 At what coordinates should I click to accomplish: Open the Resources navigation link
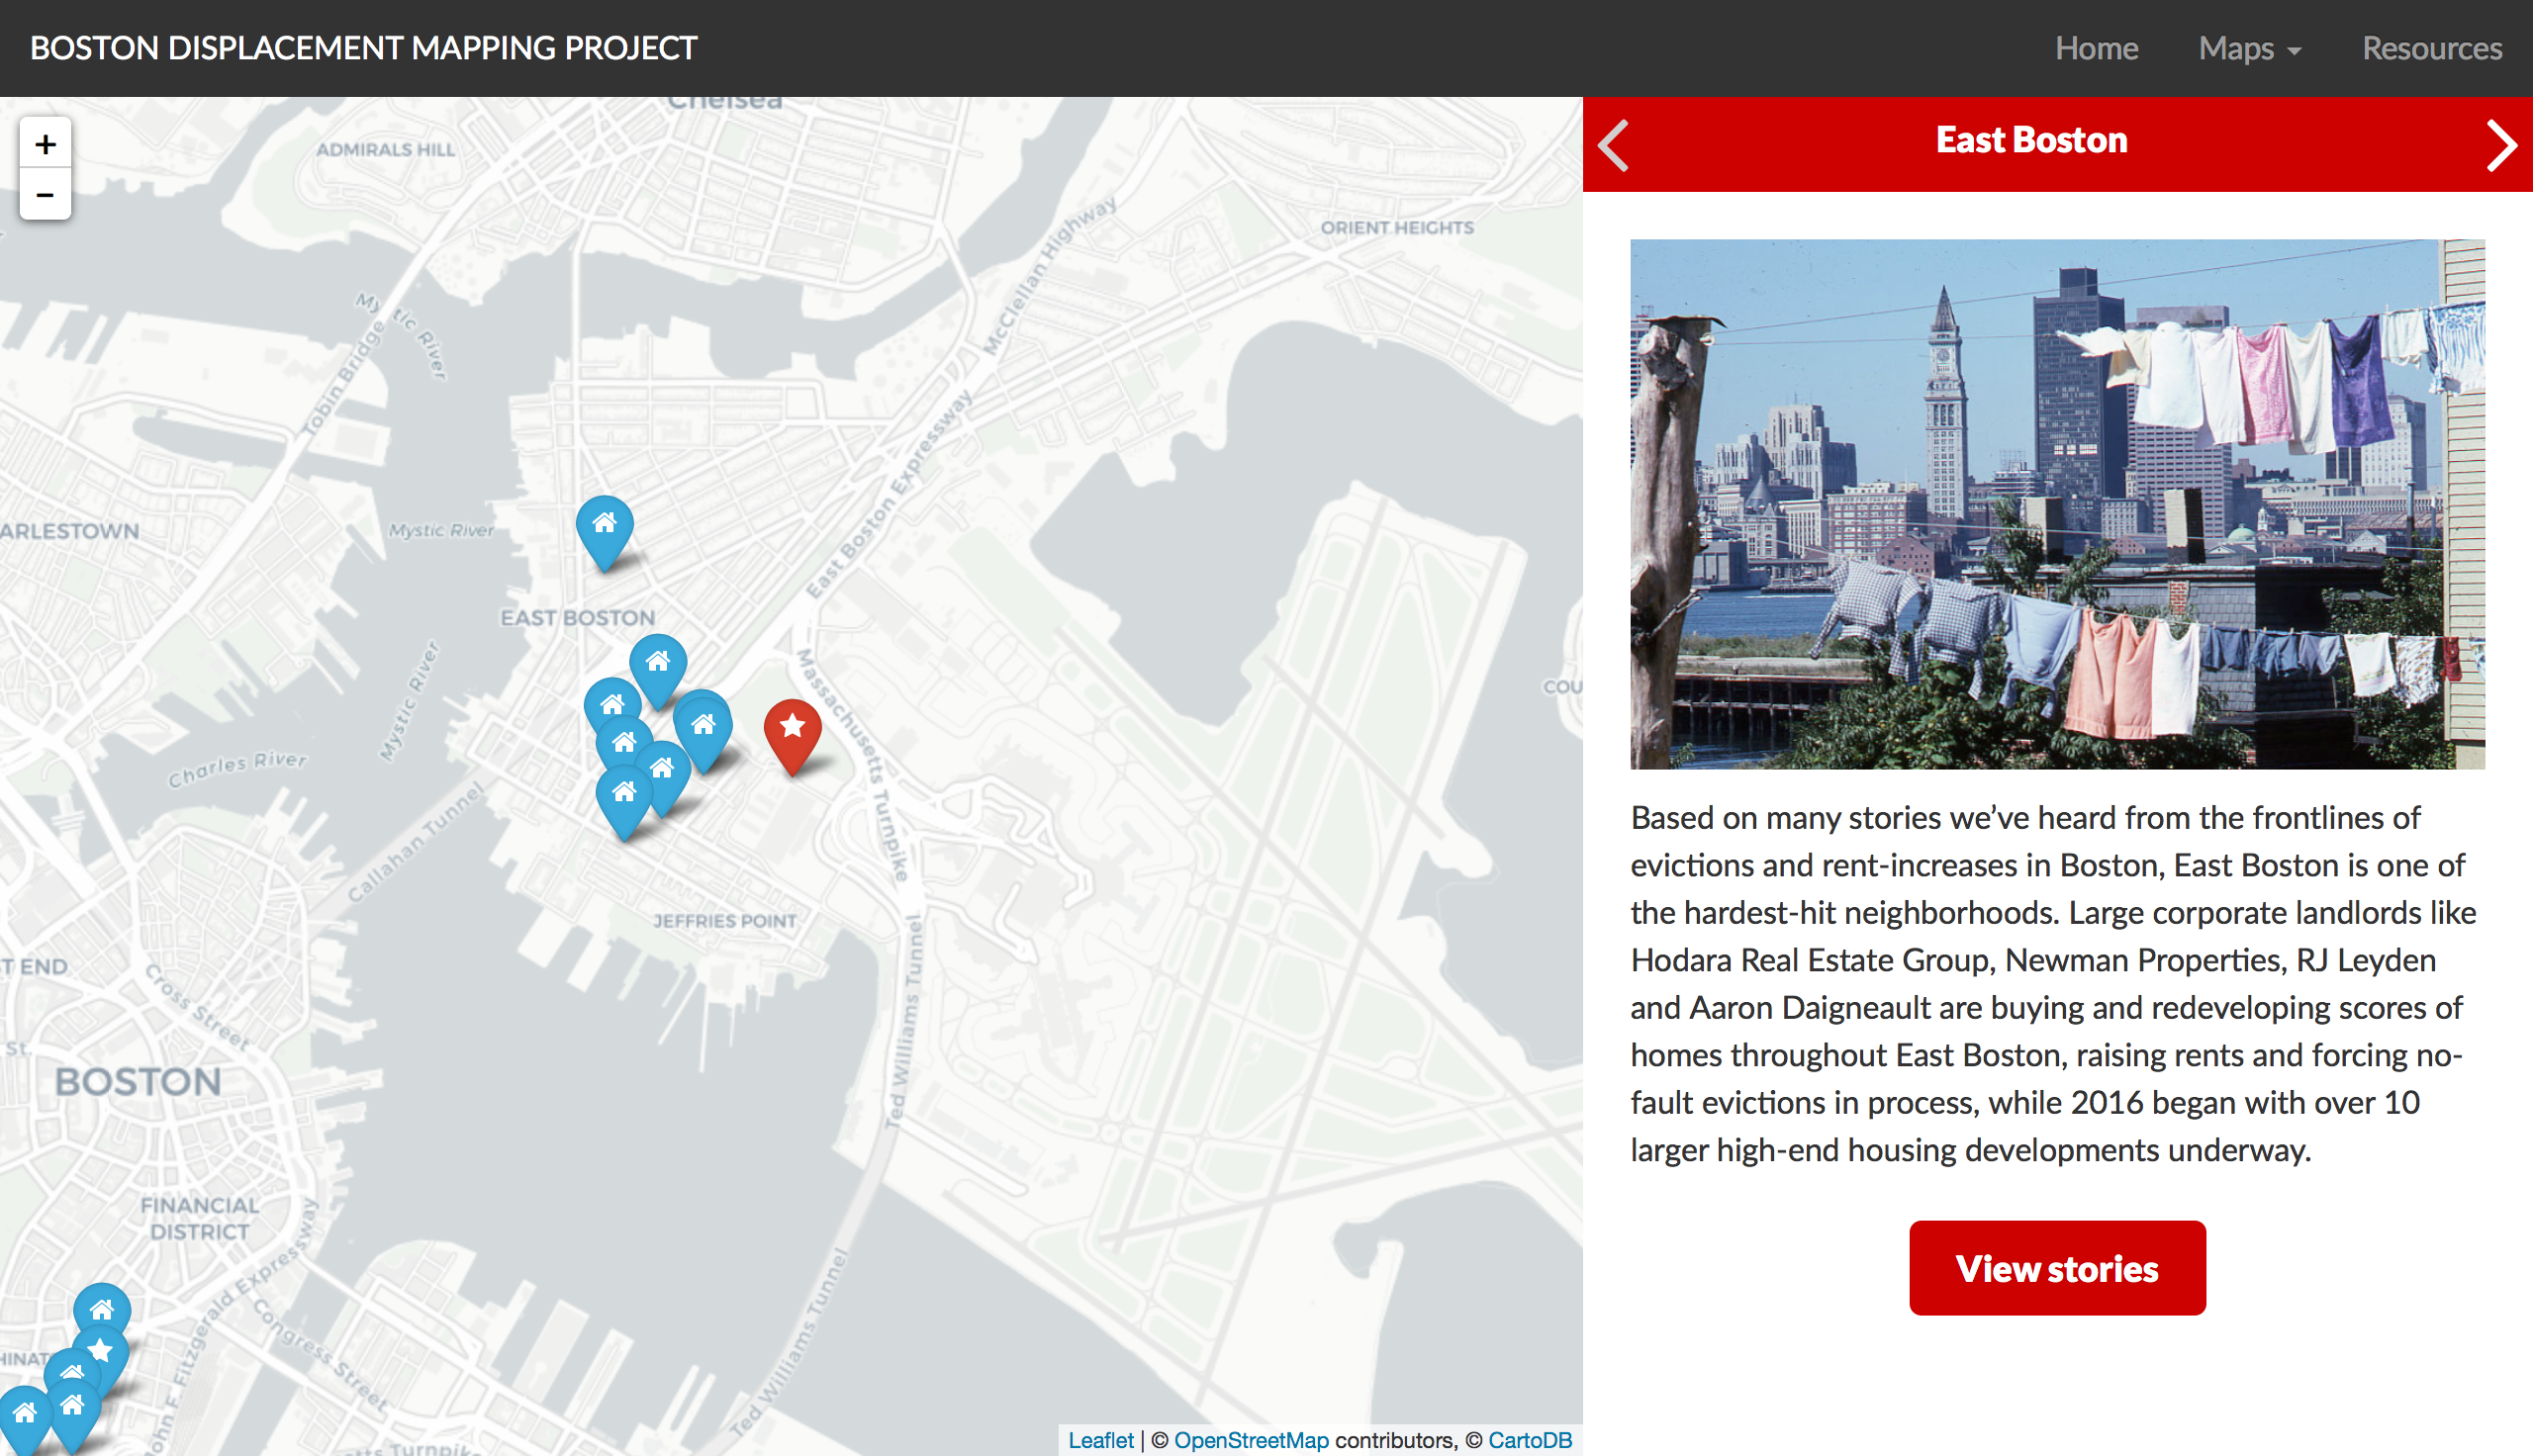click(x=2431, y=48)
